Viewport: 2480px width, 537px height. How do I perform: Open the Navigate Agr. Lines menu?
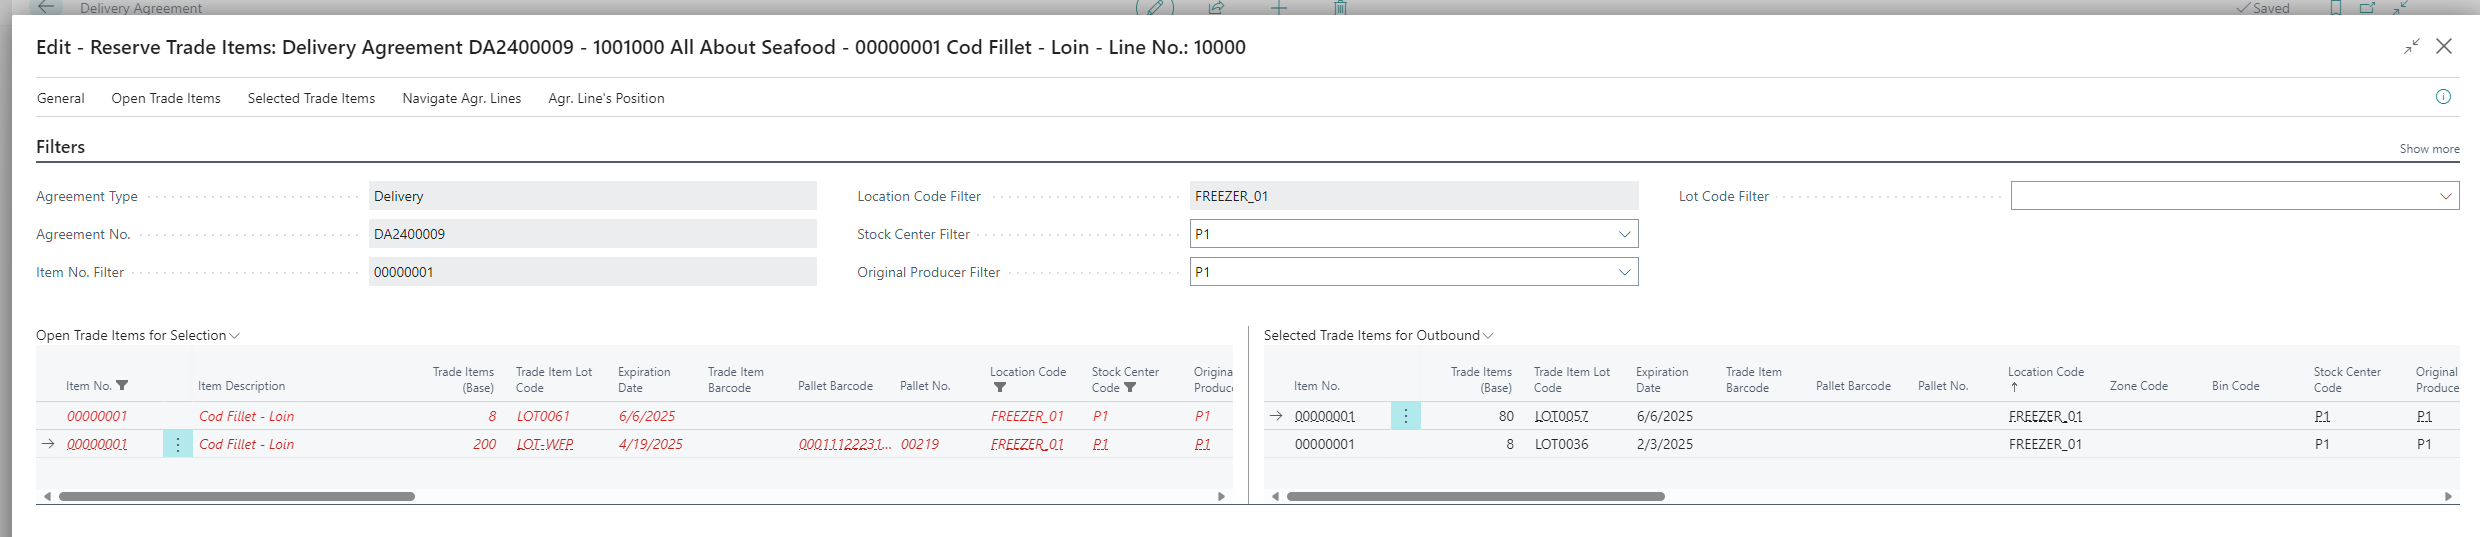pyautogui.click(x=461, y=98)
